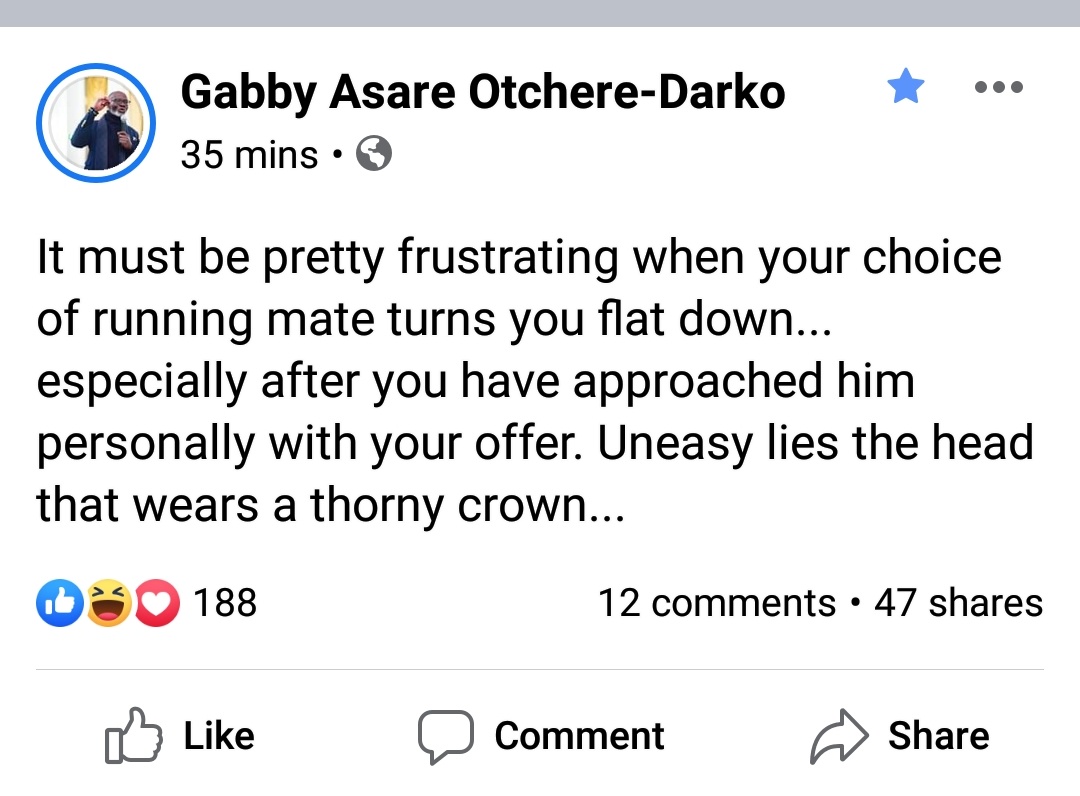This screenshot has height=796, width=1080.
Task: Open the three-dot post options menu
Action: tap(998, 88)
